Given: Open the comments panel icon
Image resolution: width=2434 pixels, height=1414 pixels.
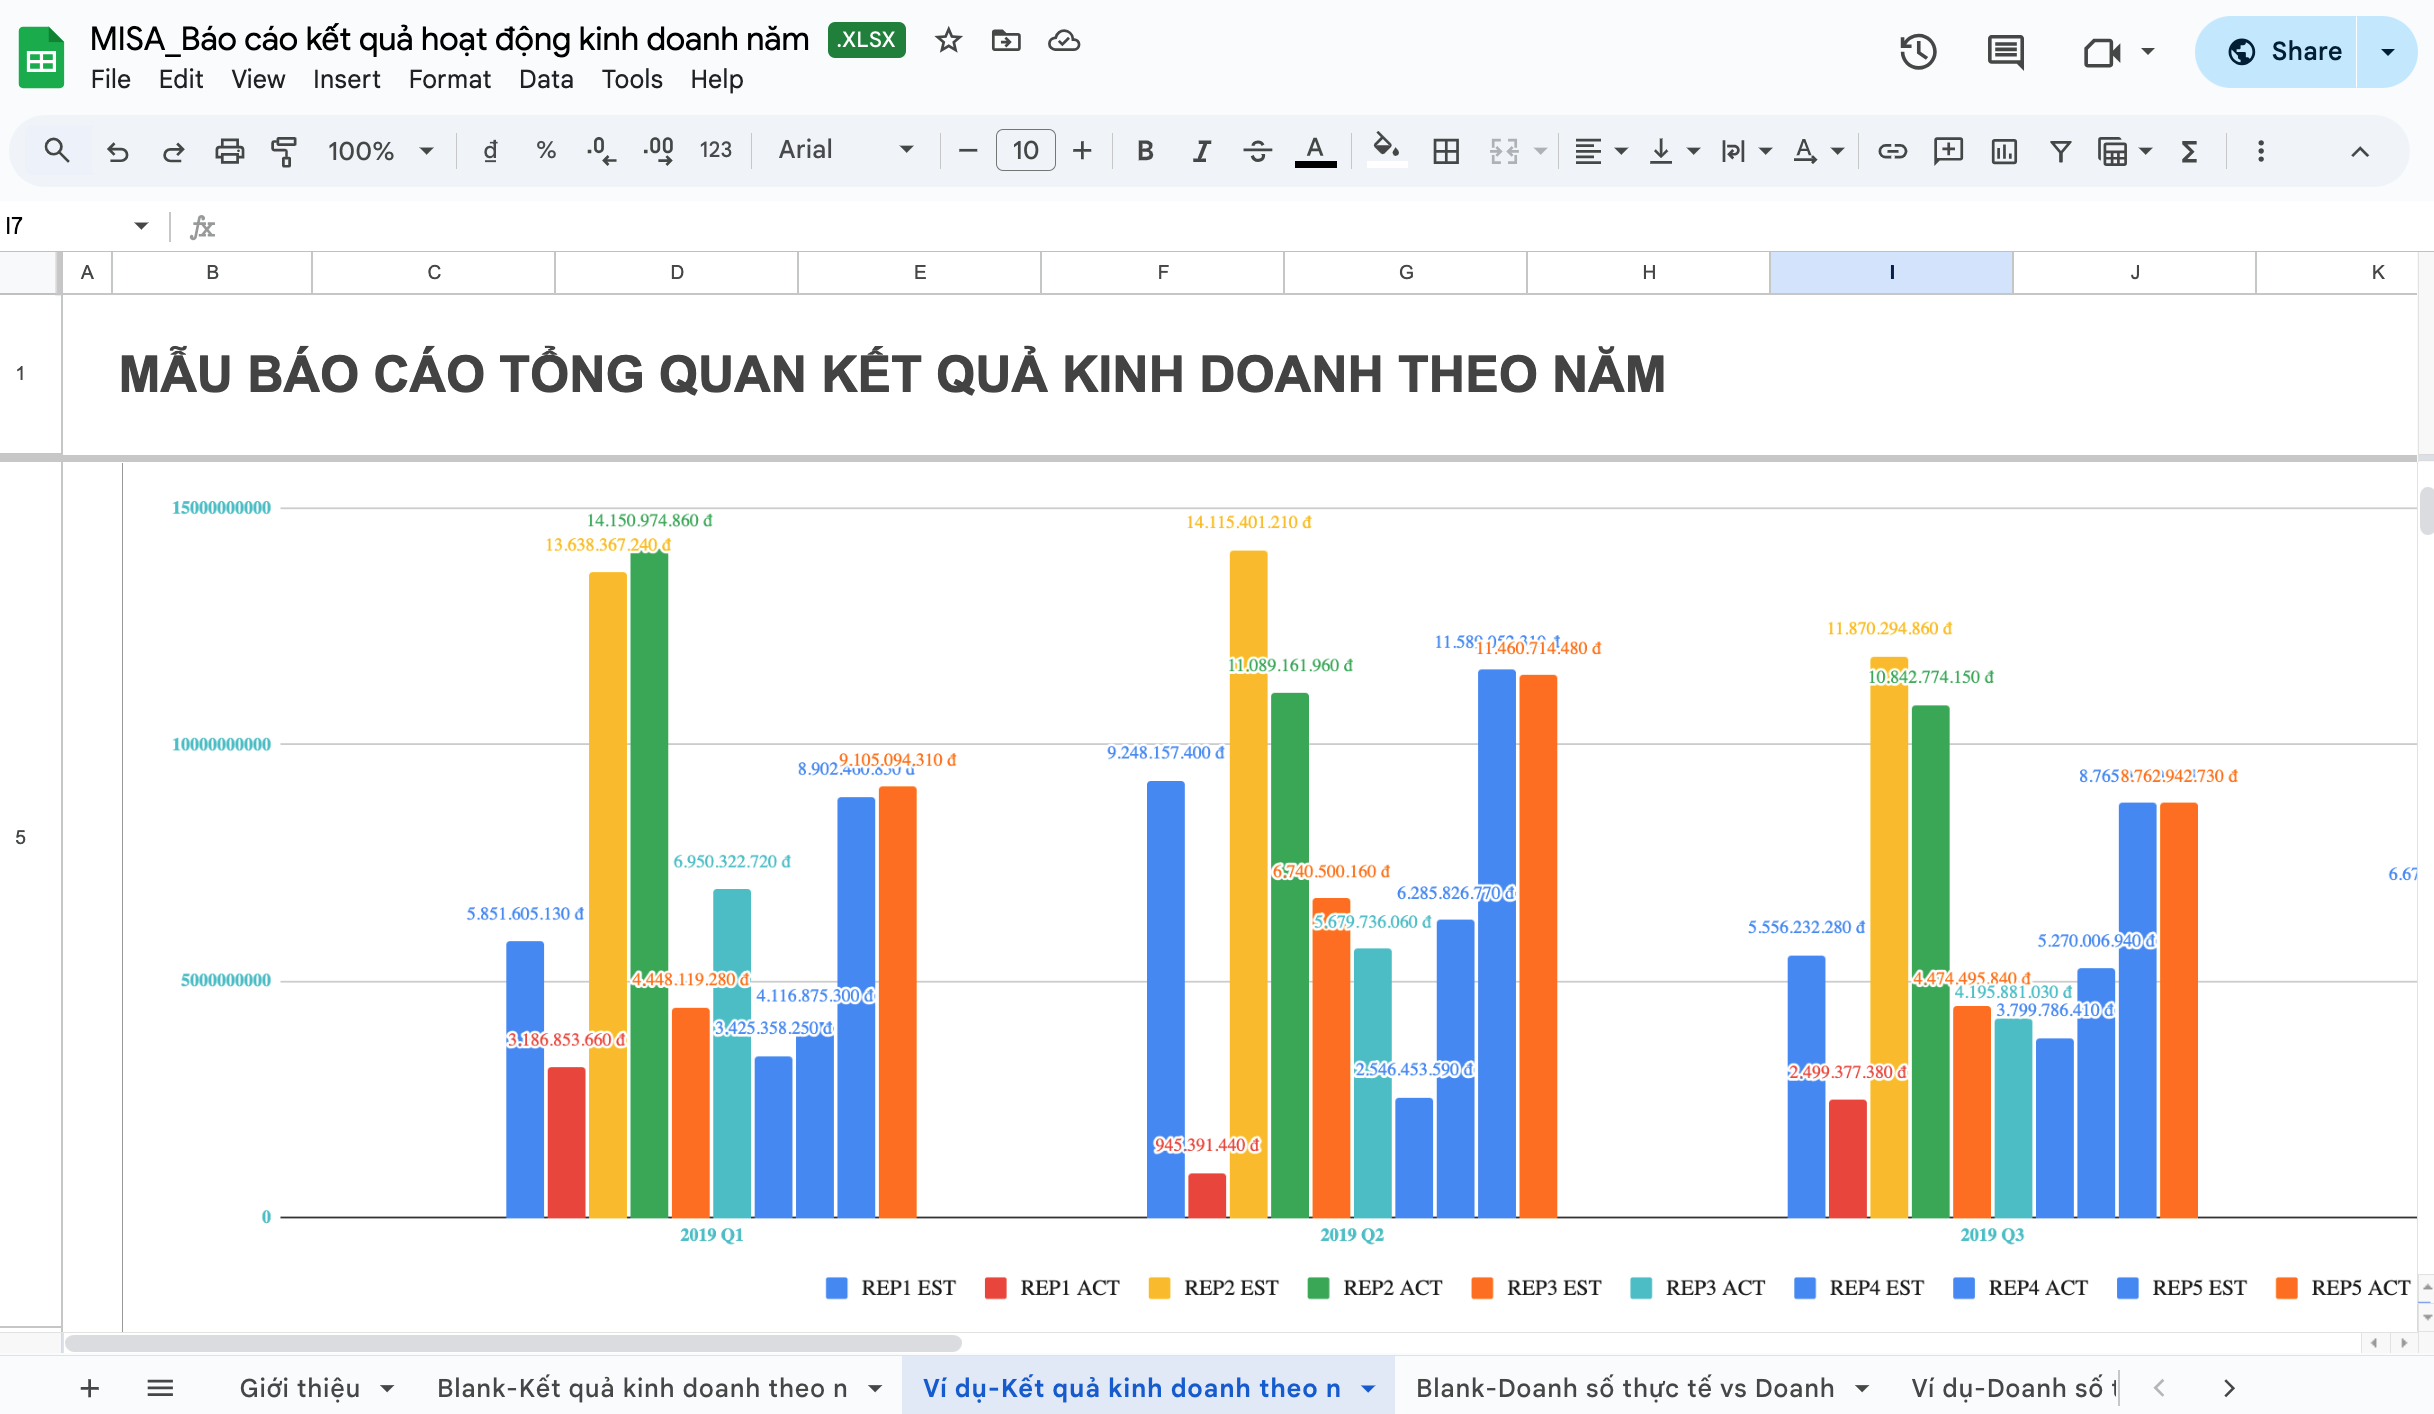Looking at the screenshot, I should pyautogui.click(x=2005, y=51).
